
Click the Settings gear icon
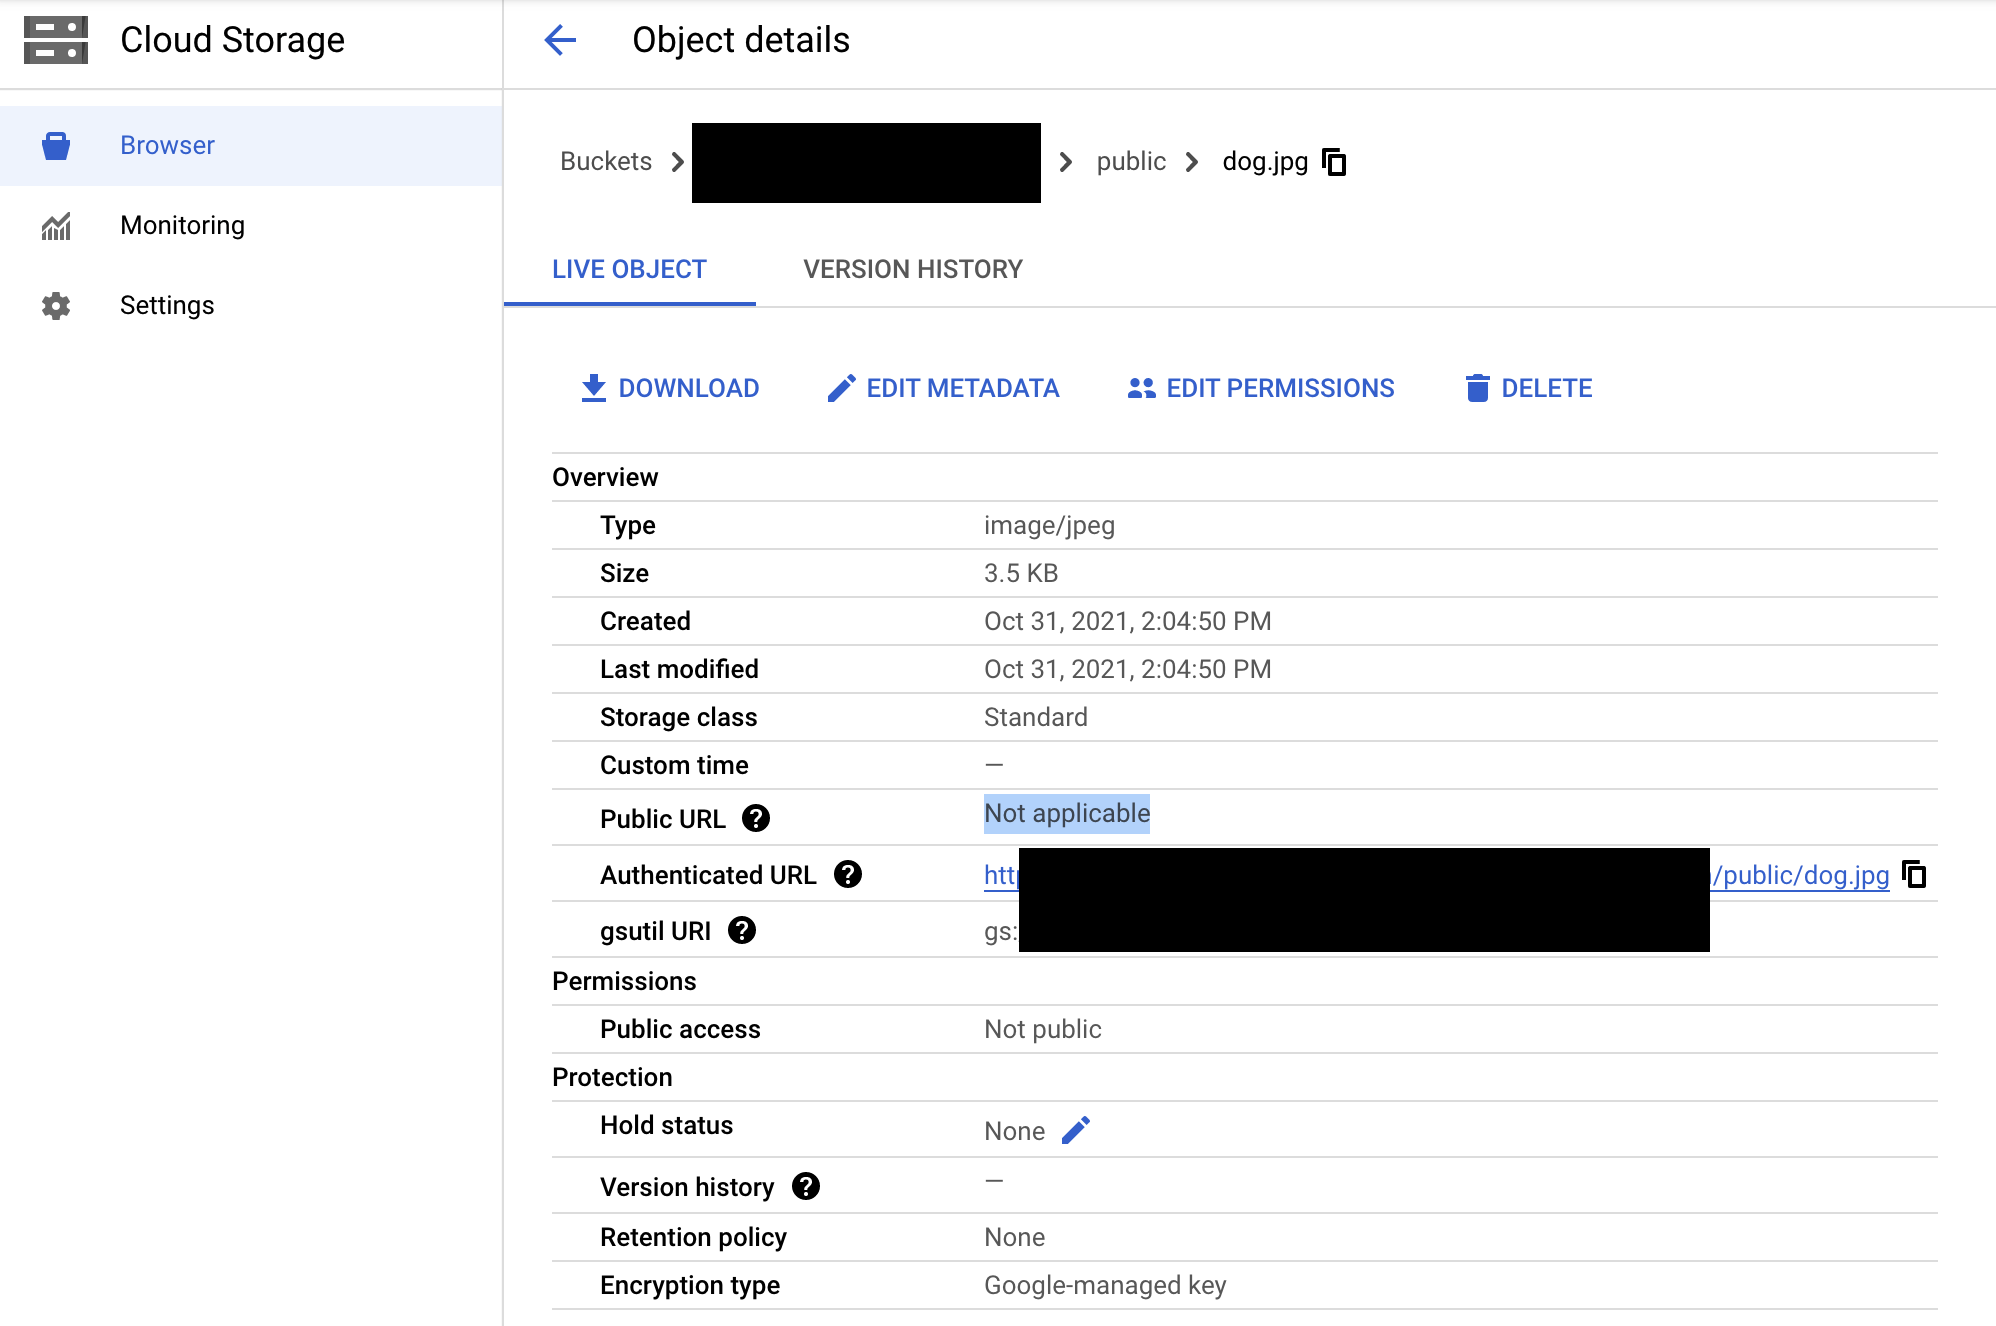pos(53,305)
